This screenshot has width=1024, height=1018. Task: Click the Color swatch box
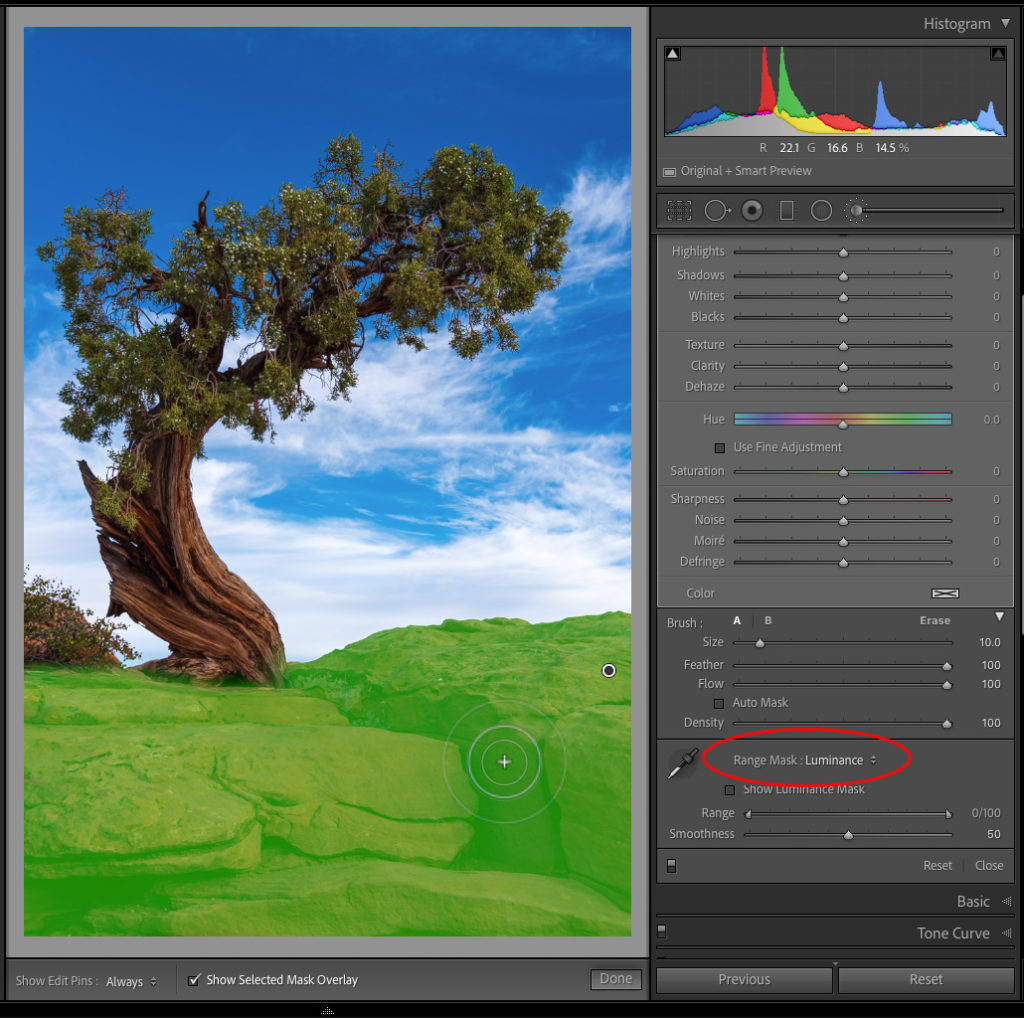(944, 593)
